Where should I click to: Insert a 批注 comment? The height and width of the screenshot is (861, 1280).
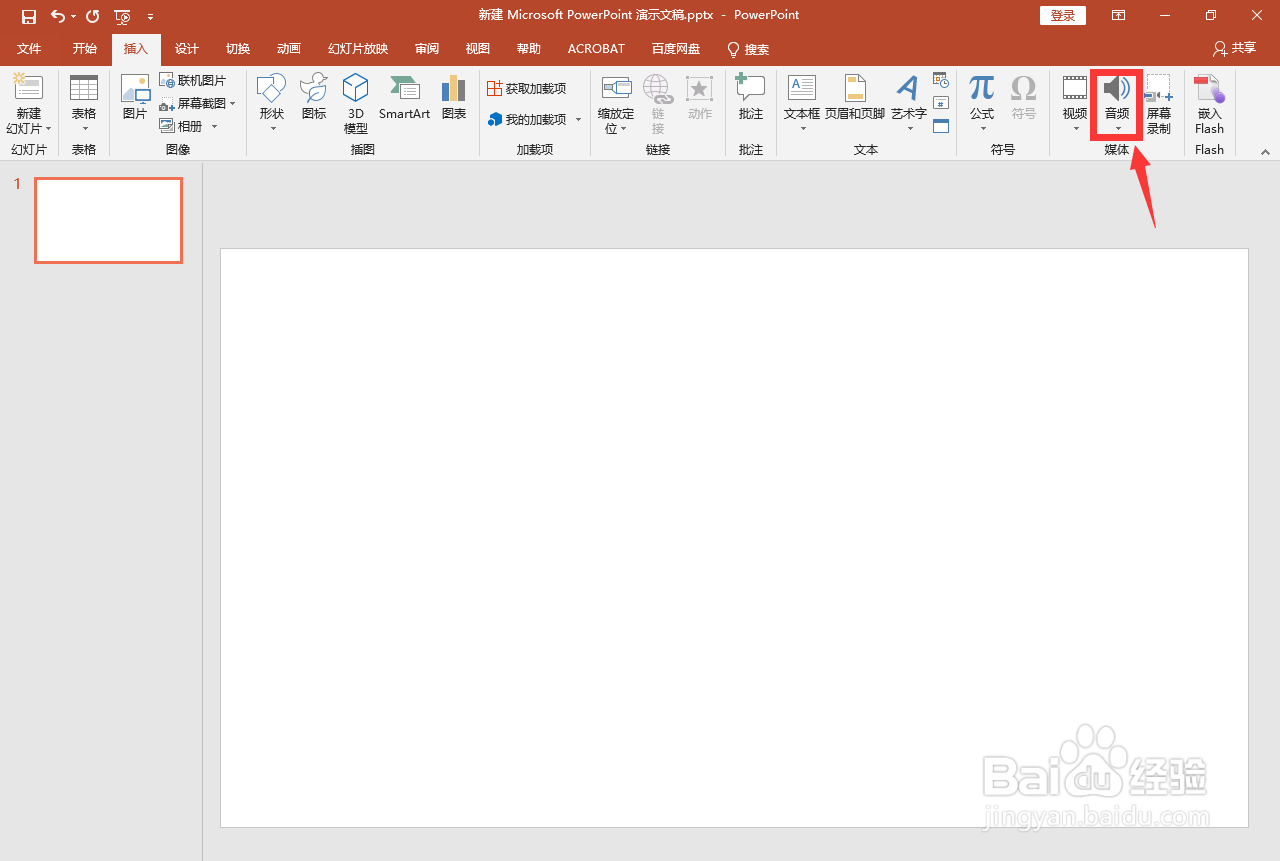tap(751, 98)
